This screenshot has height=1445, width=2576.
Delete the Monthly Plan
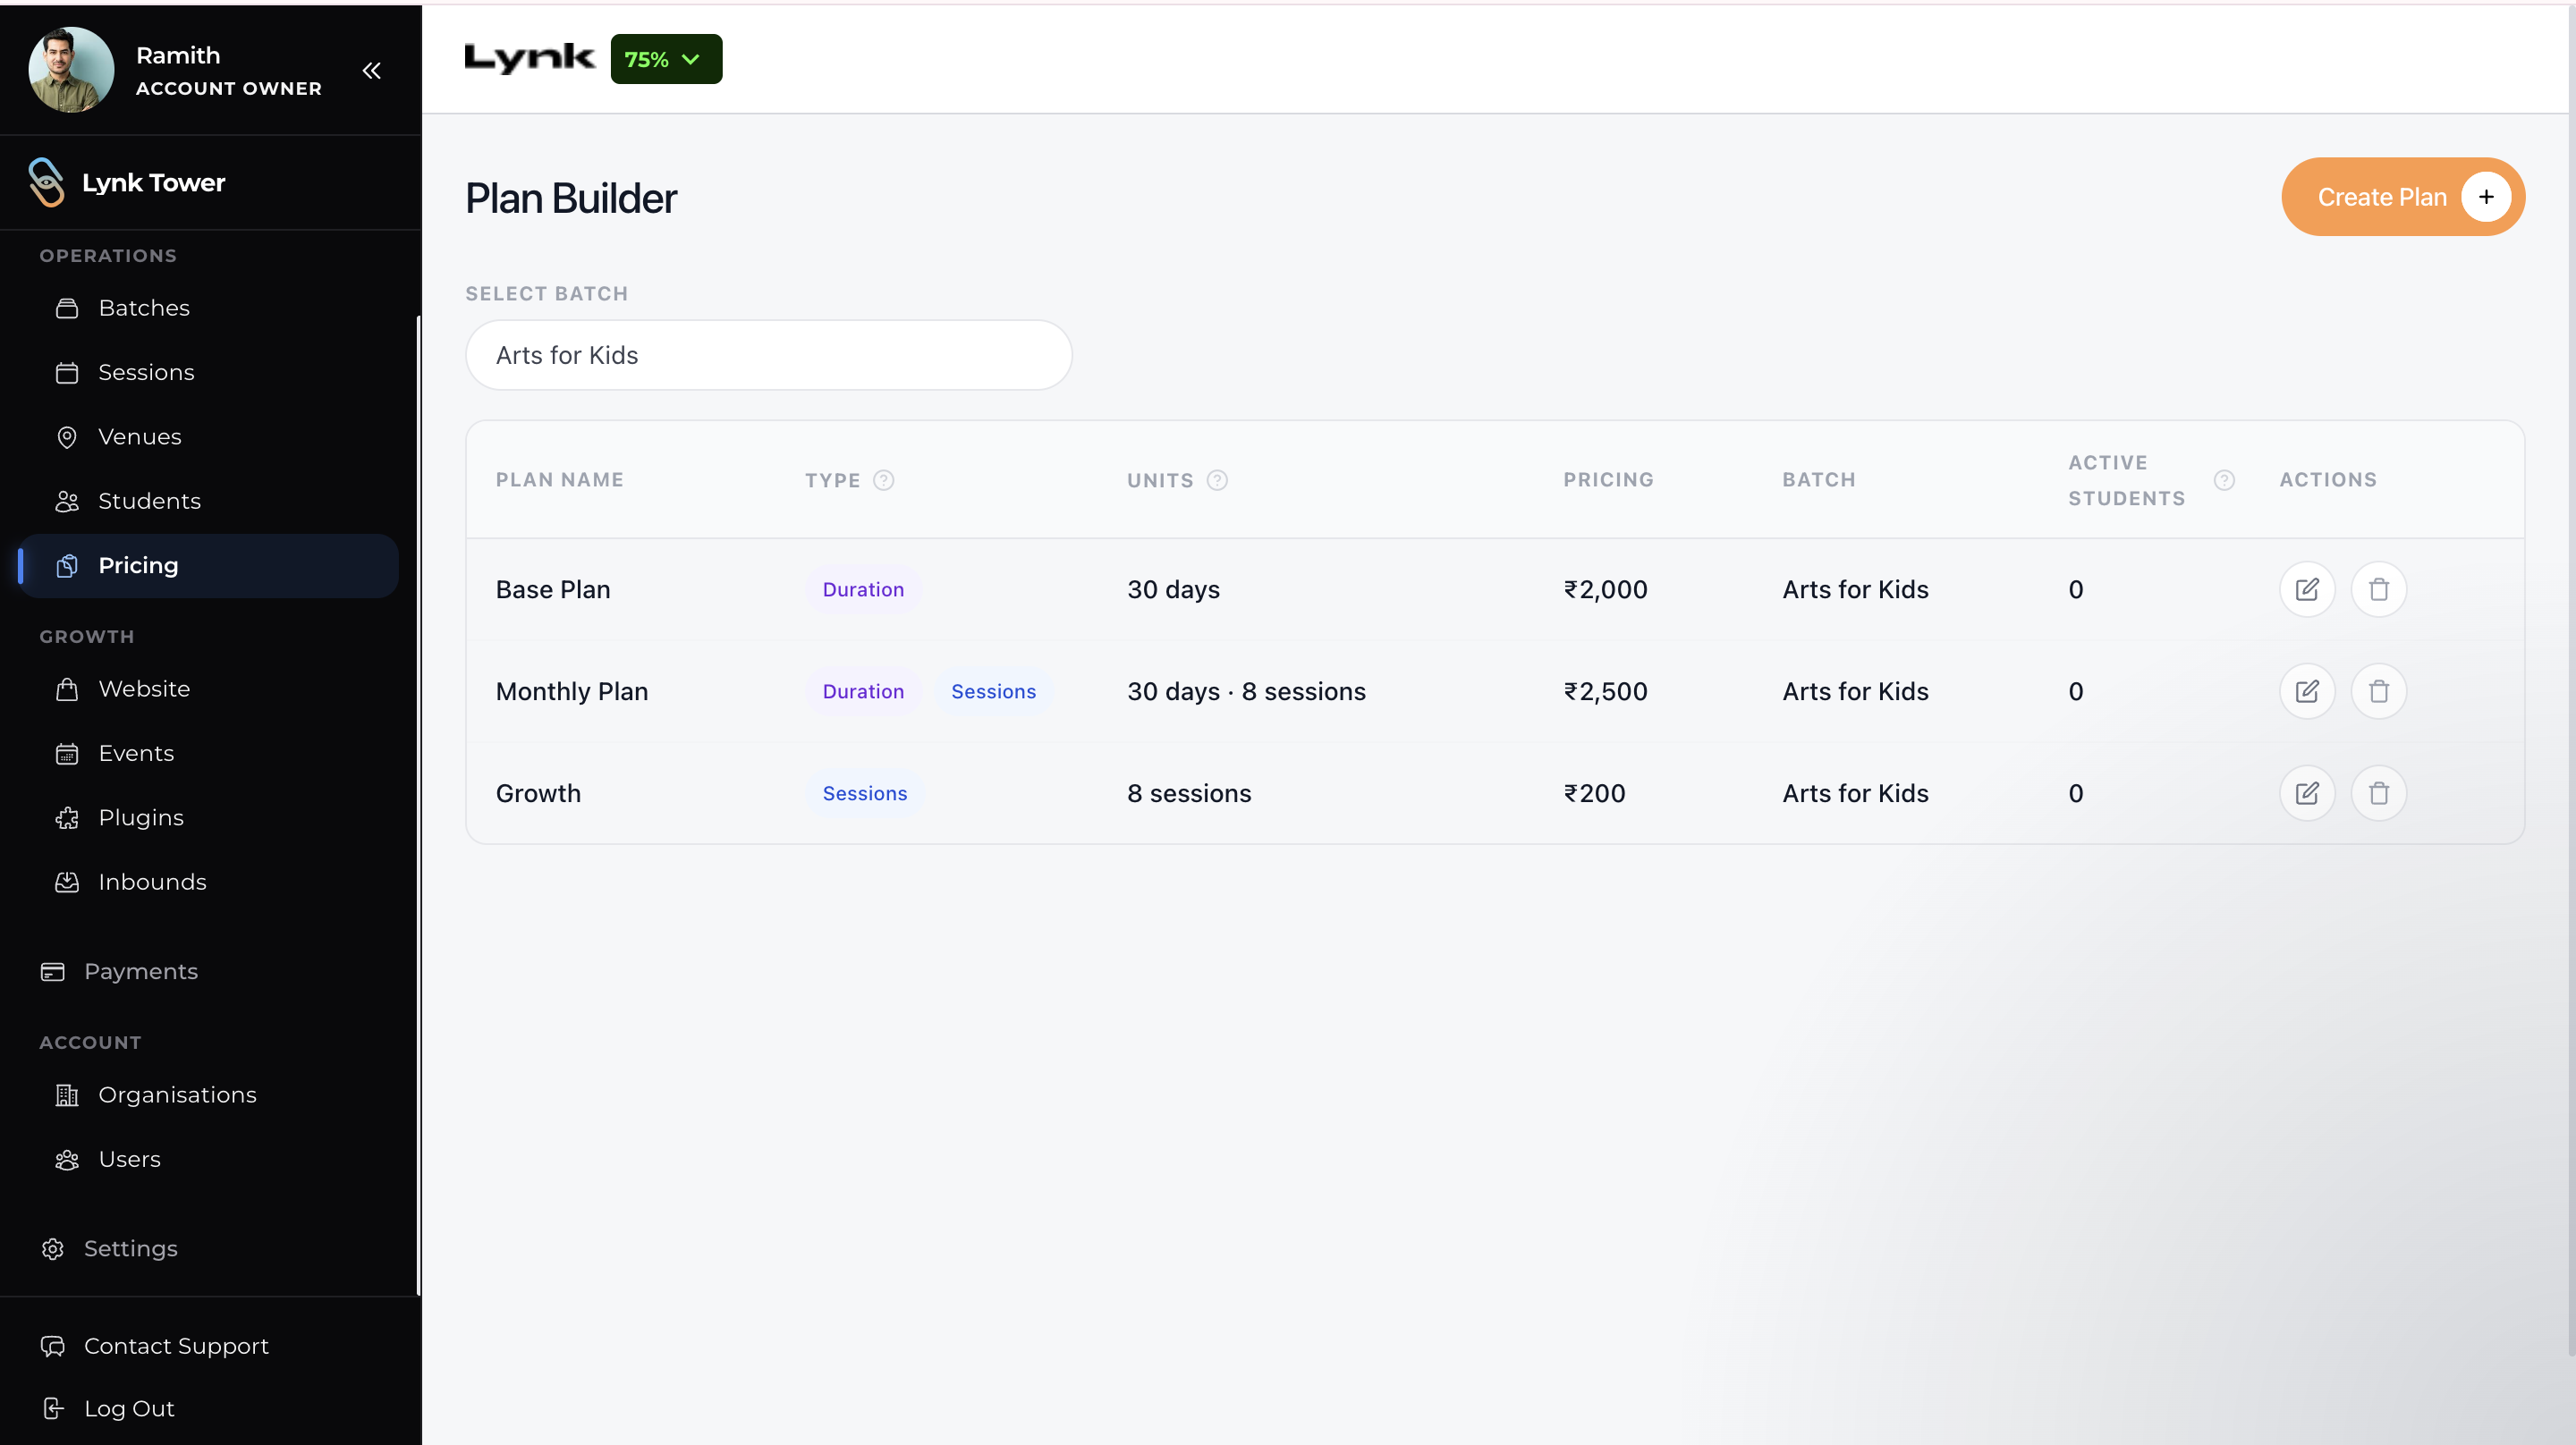(x=2379, y=692)
